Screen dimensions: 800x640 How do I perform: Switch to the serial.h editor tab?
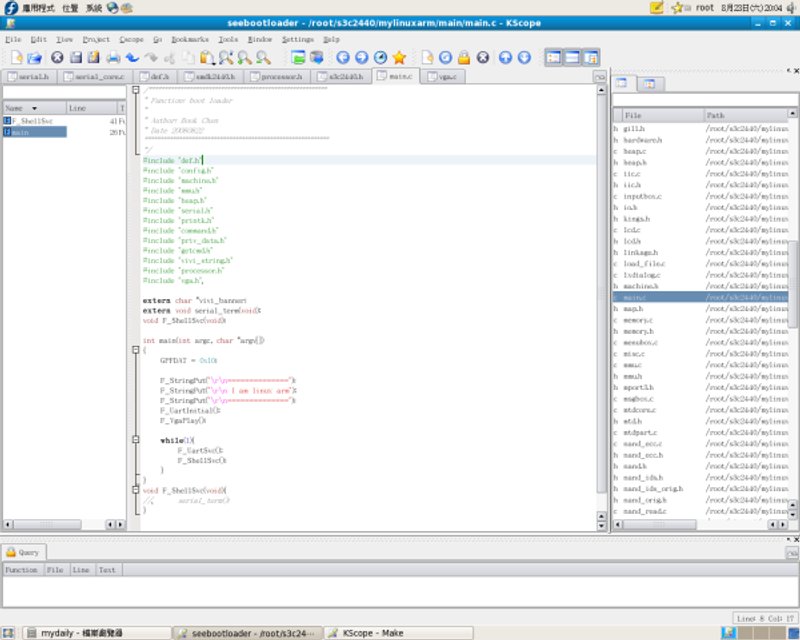29,77
